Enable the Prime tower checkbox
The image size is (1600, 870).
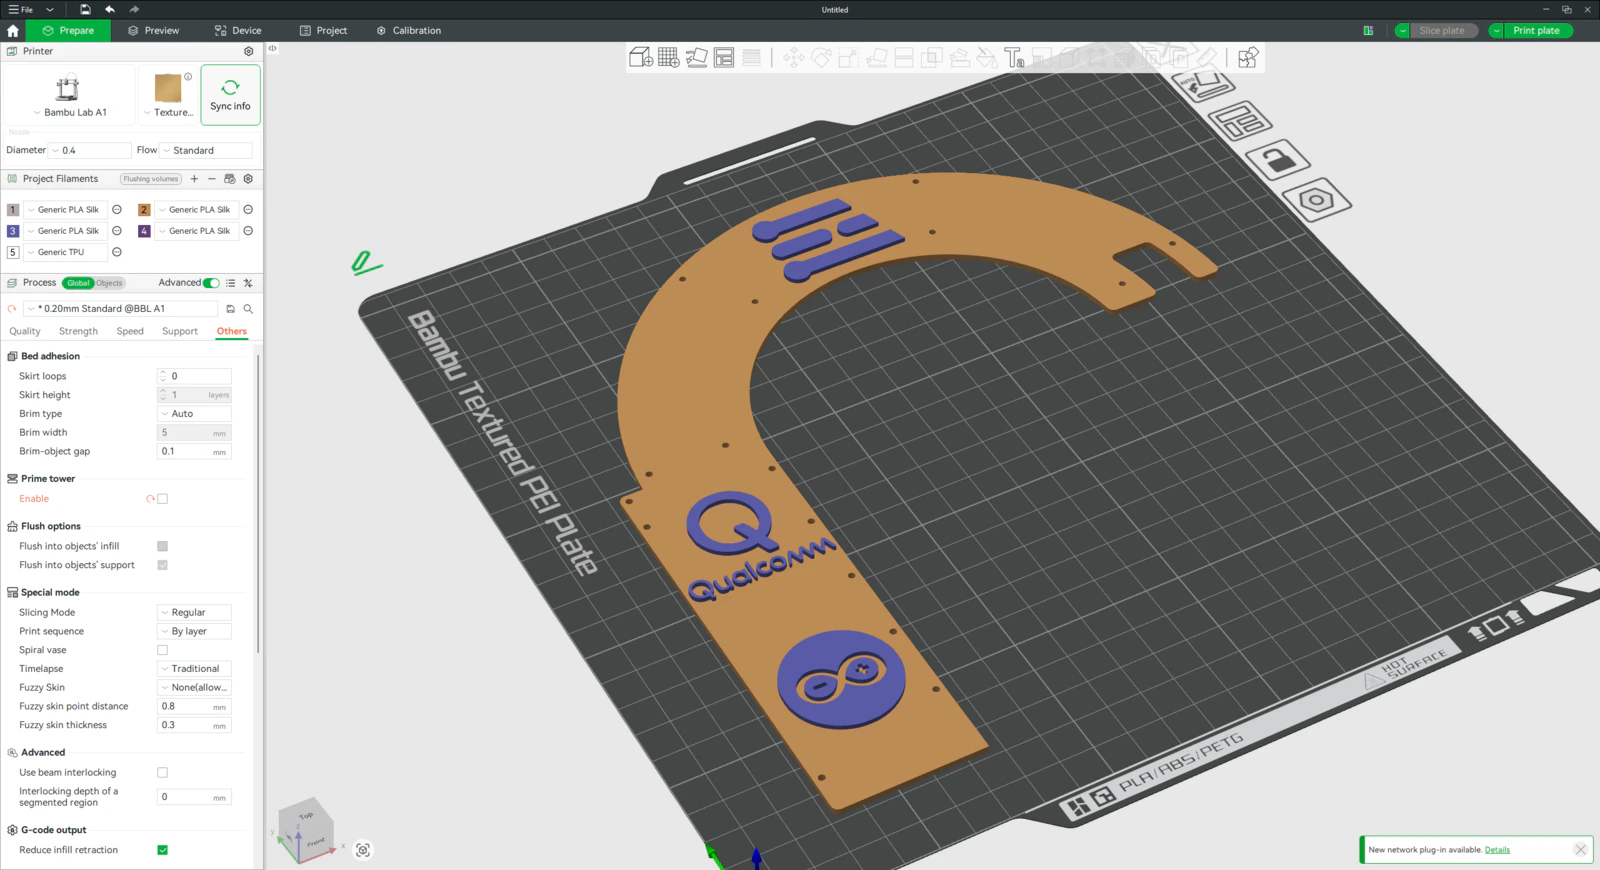pos(162,499)
